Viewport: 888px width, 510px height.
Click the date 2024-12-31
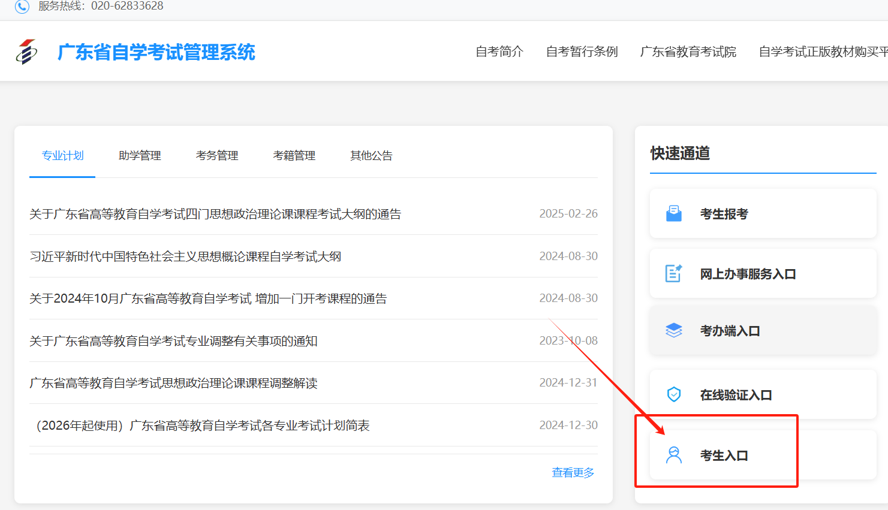pos(568,383)
